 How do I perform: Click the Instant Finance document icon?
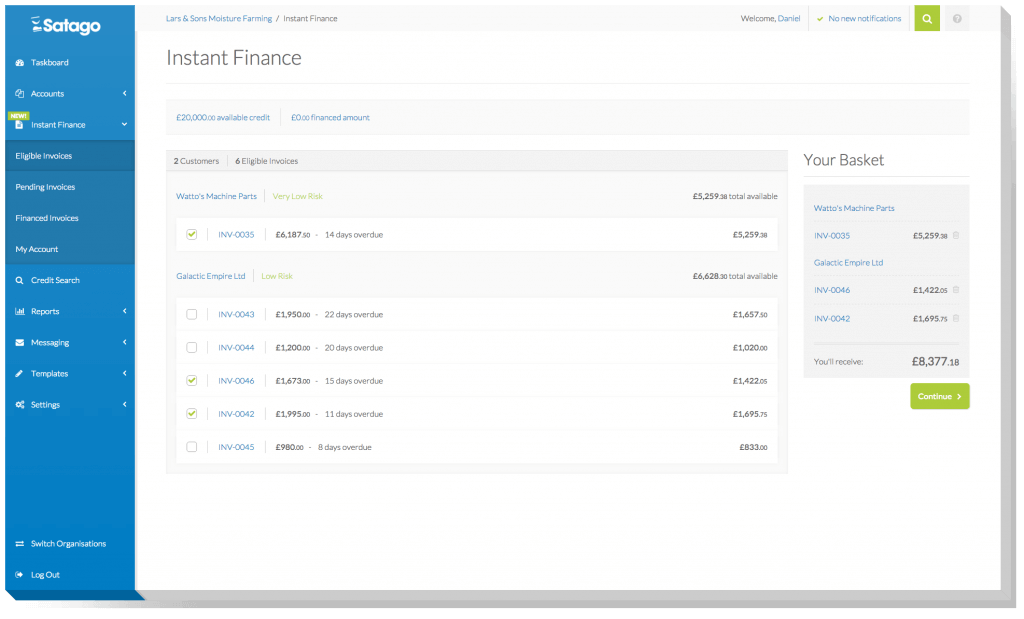pyautogui.click(x=20, y=125)
